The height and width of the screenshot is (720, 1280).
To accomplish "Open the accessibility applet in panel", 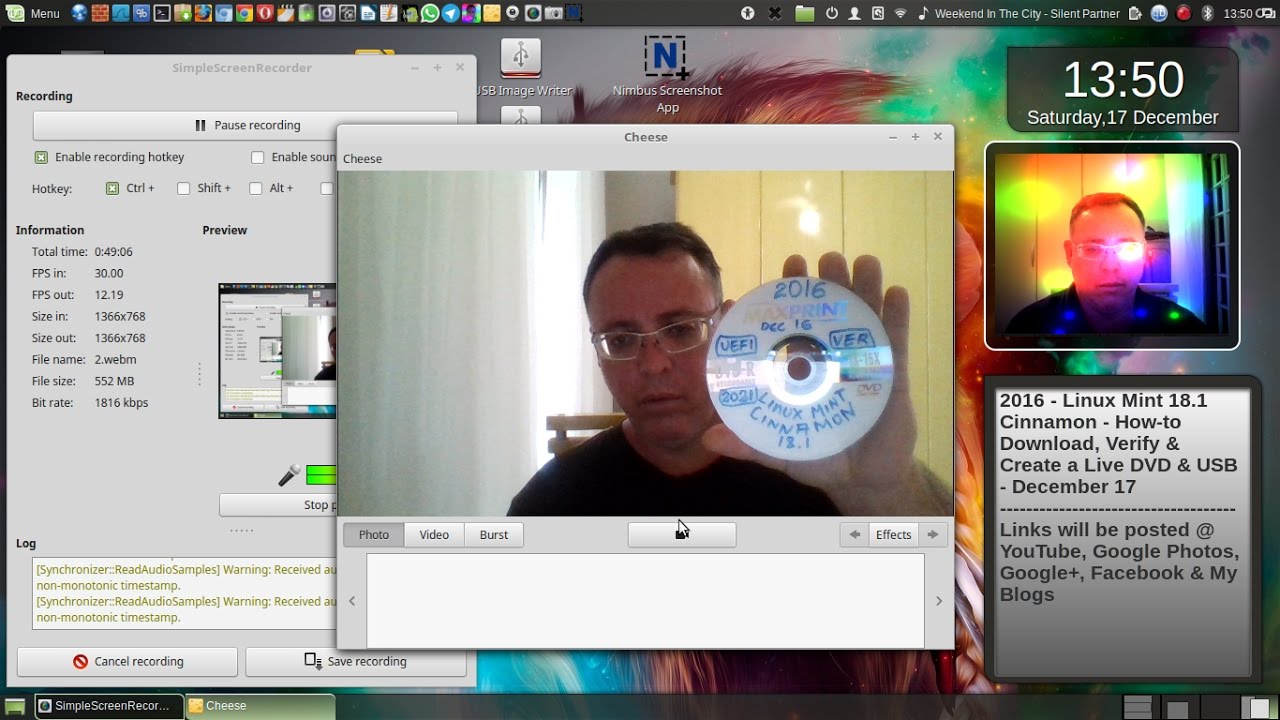I will [x=747, y=14].
